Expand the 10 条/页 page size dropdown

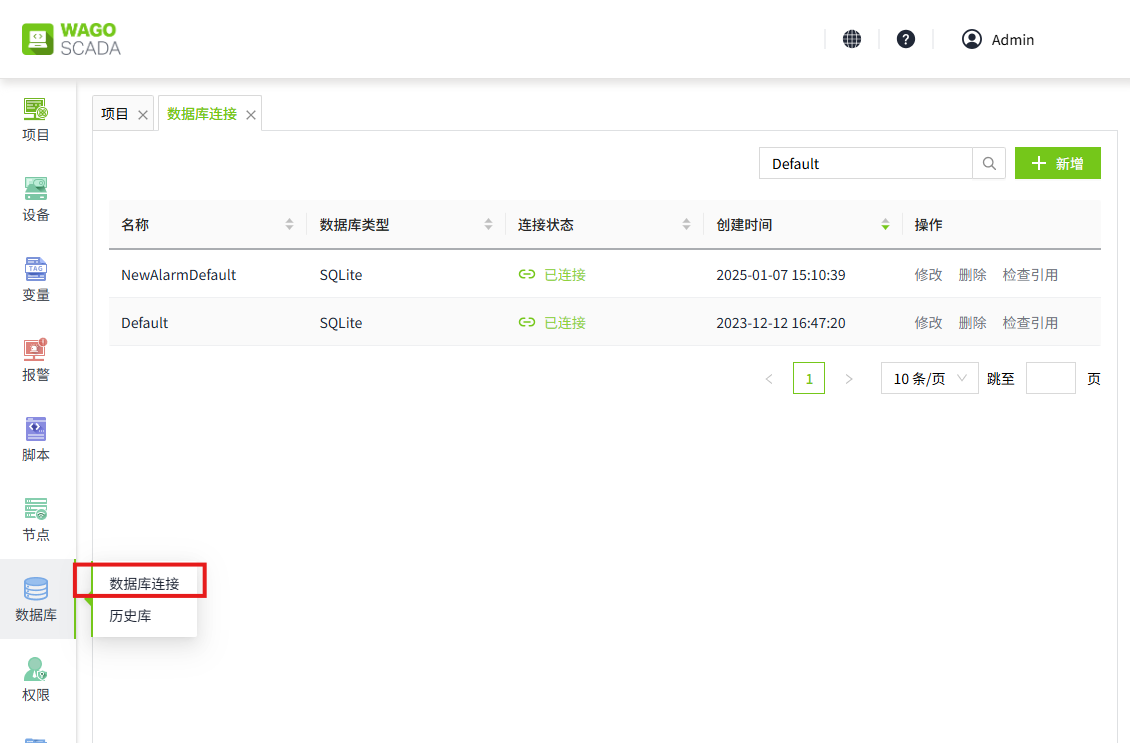pos(929,379)
